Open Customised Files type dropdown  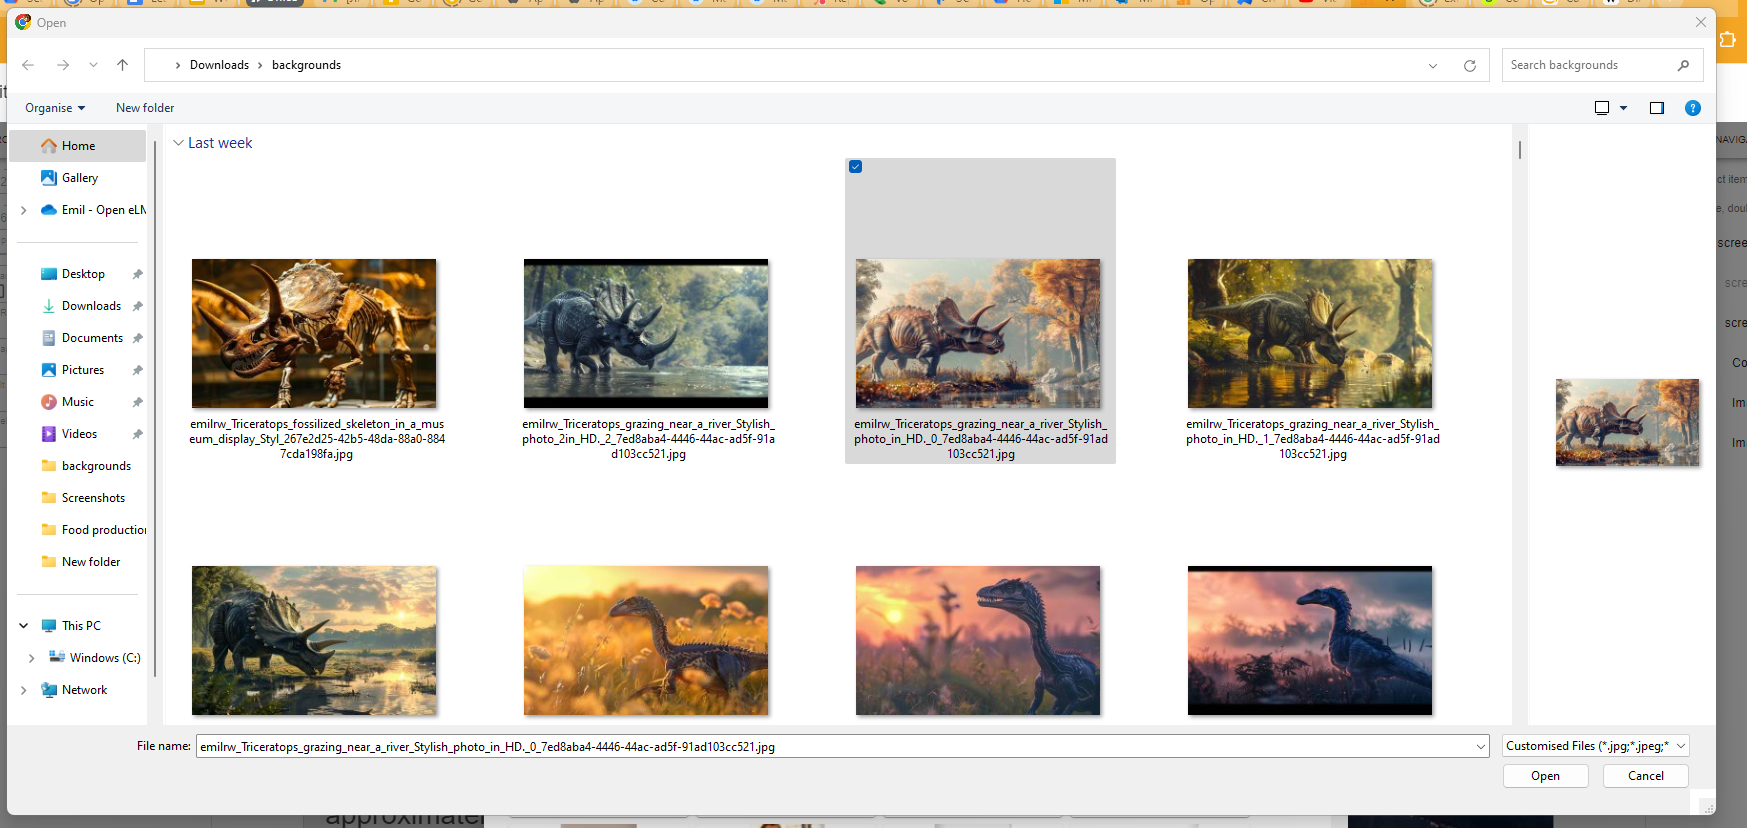pos(1596,746)
